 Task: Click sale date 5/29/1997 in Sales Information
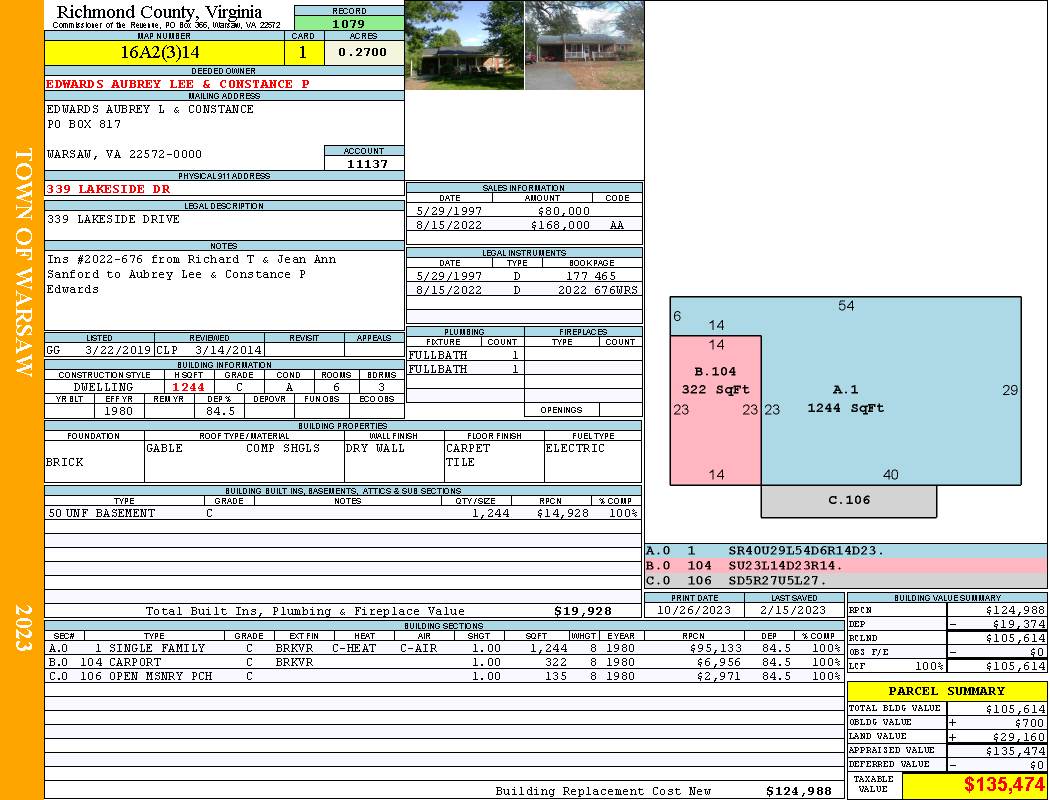pyautogui.click(x=449, y=211)
